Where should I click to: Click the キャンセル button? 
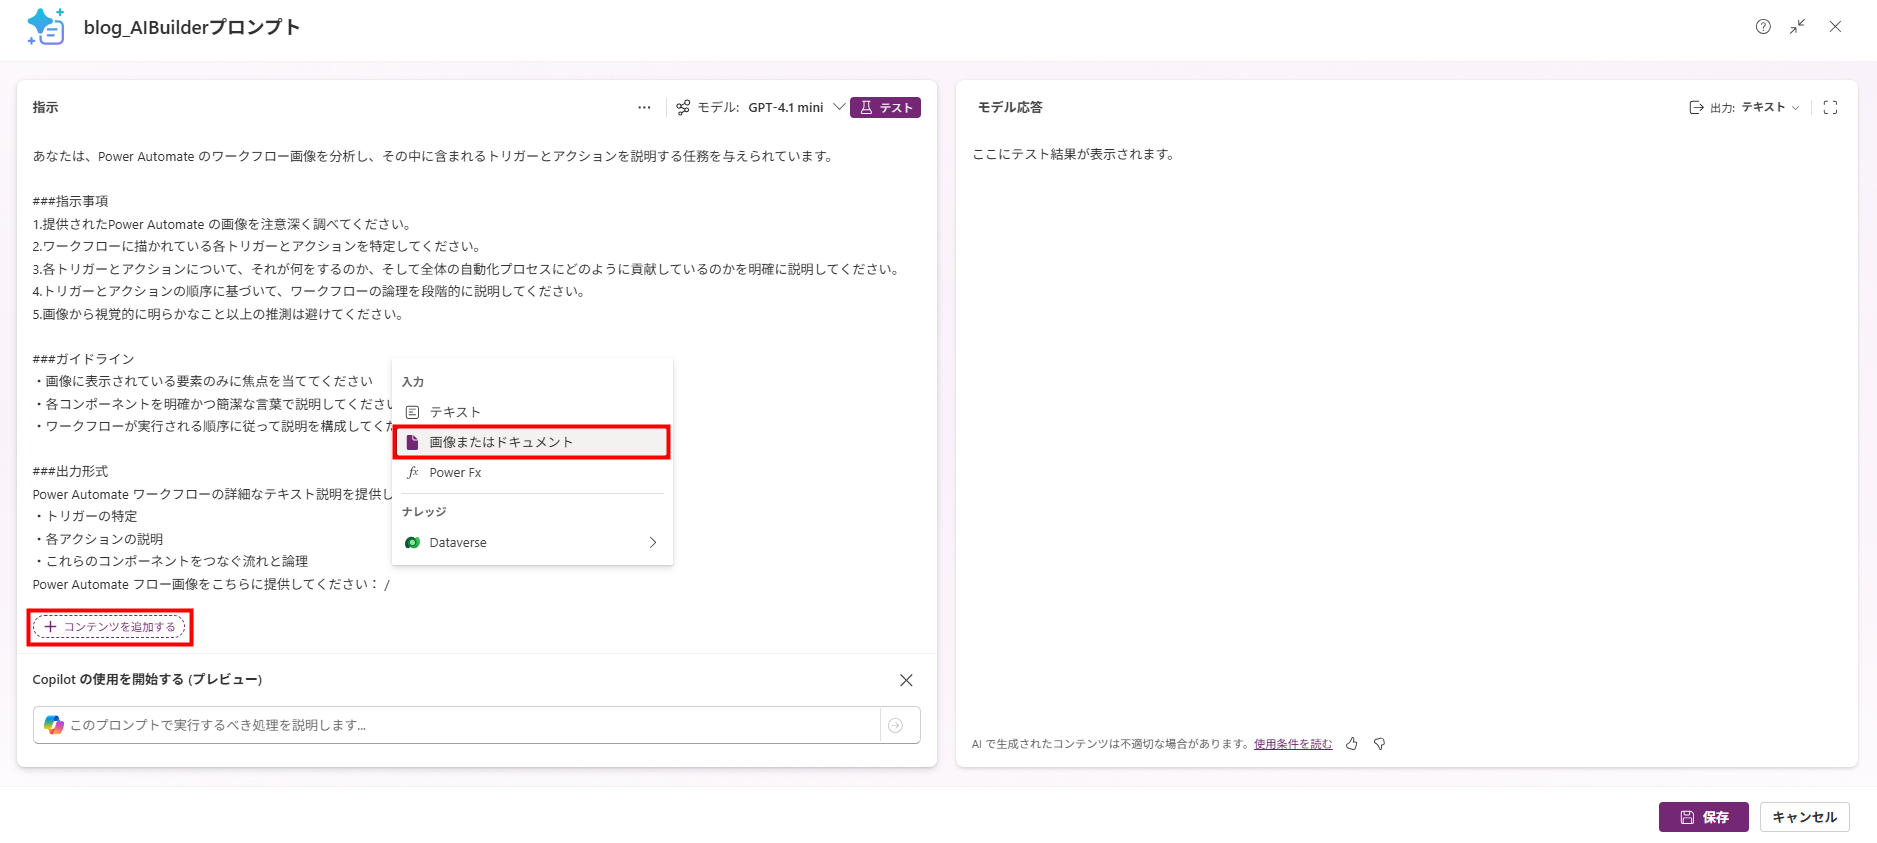pyautogui.click(x=1804, y=817)
